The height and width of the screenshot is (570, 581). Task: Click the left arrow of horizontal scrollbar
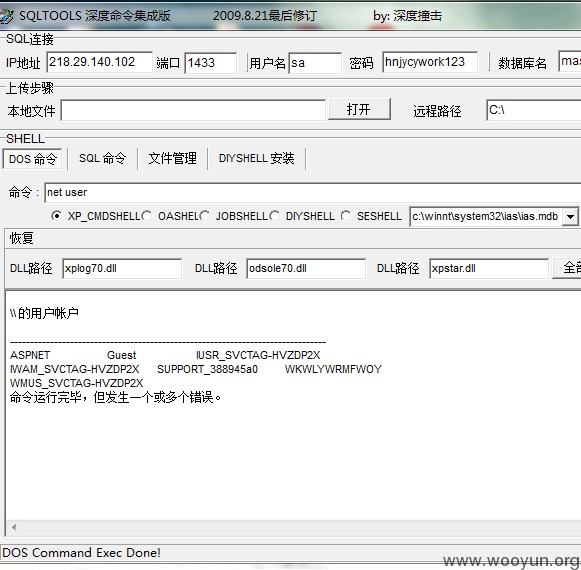point(14,527)
